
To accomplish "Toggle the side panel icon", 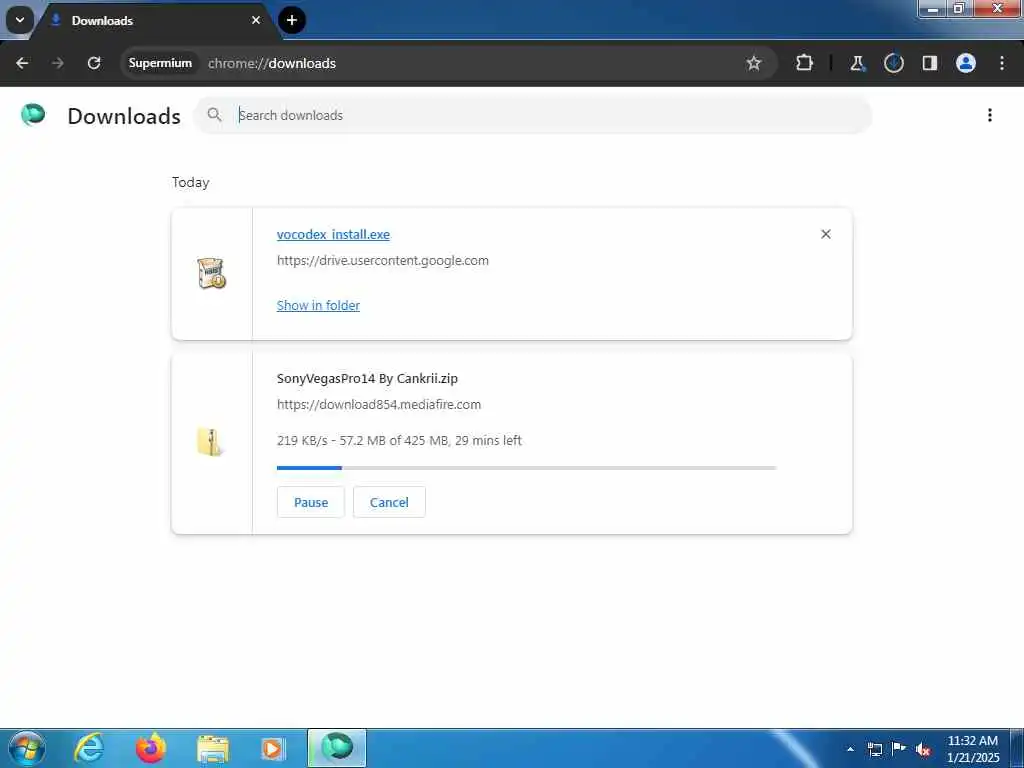I will (929, 63).
